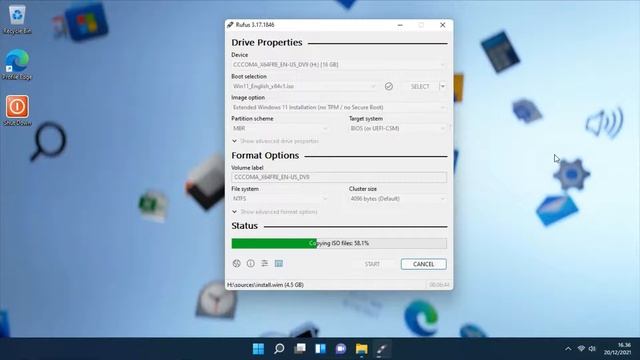Open the Rufus log icon
The height and width of the screenshot is (360, 640).
point(279,264)
